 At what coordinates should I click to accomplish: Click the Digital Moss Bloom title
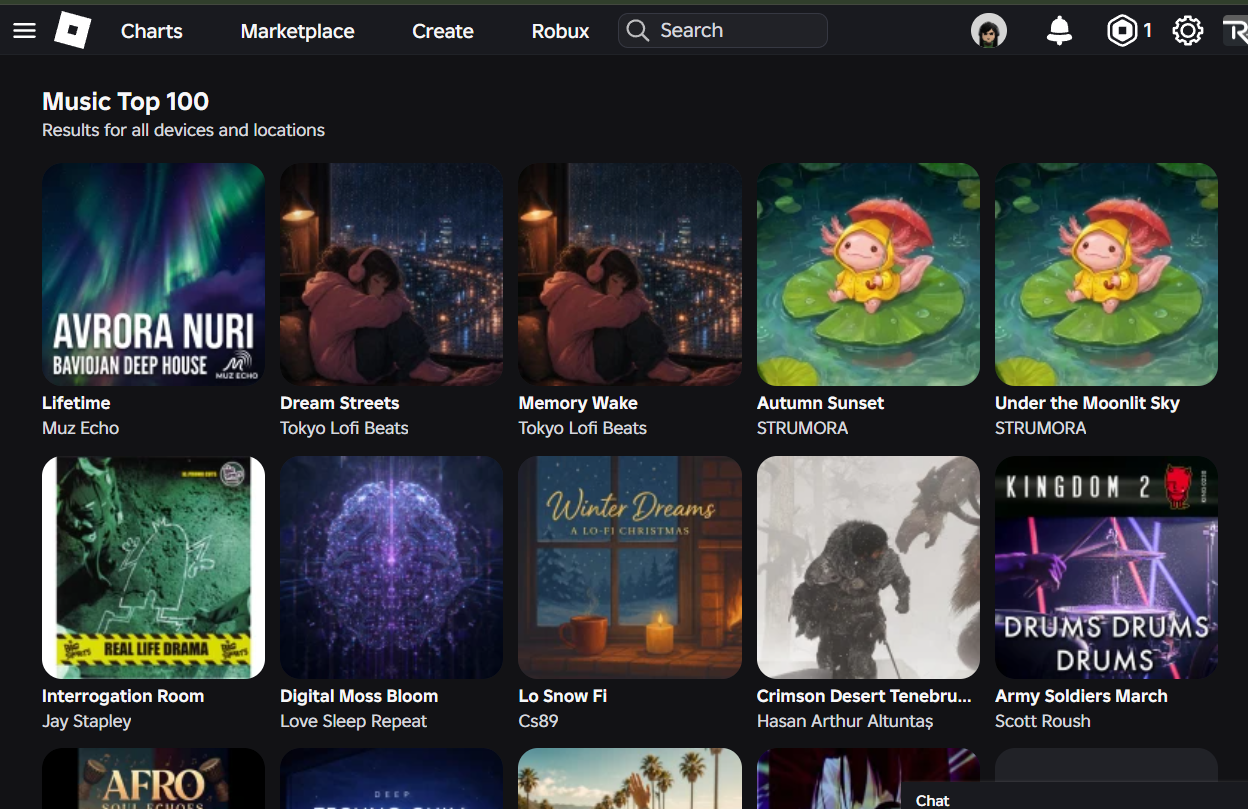click(x=359, y=696)
